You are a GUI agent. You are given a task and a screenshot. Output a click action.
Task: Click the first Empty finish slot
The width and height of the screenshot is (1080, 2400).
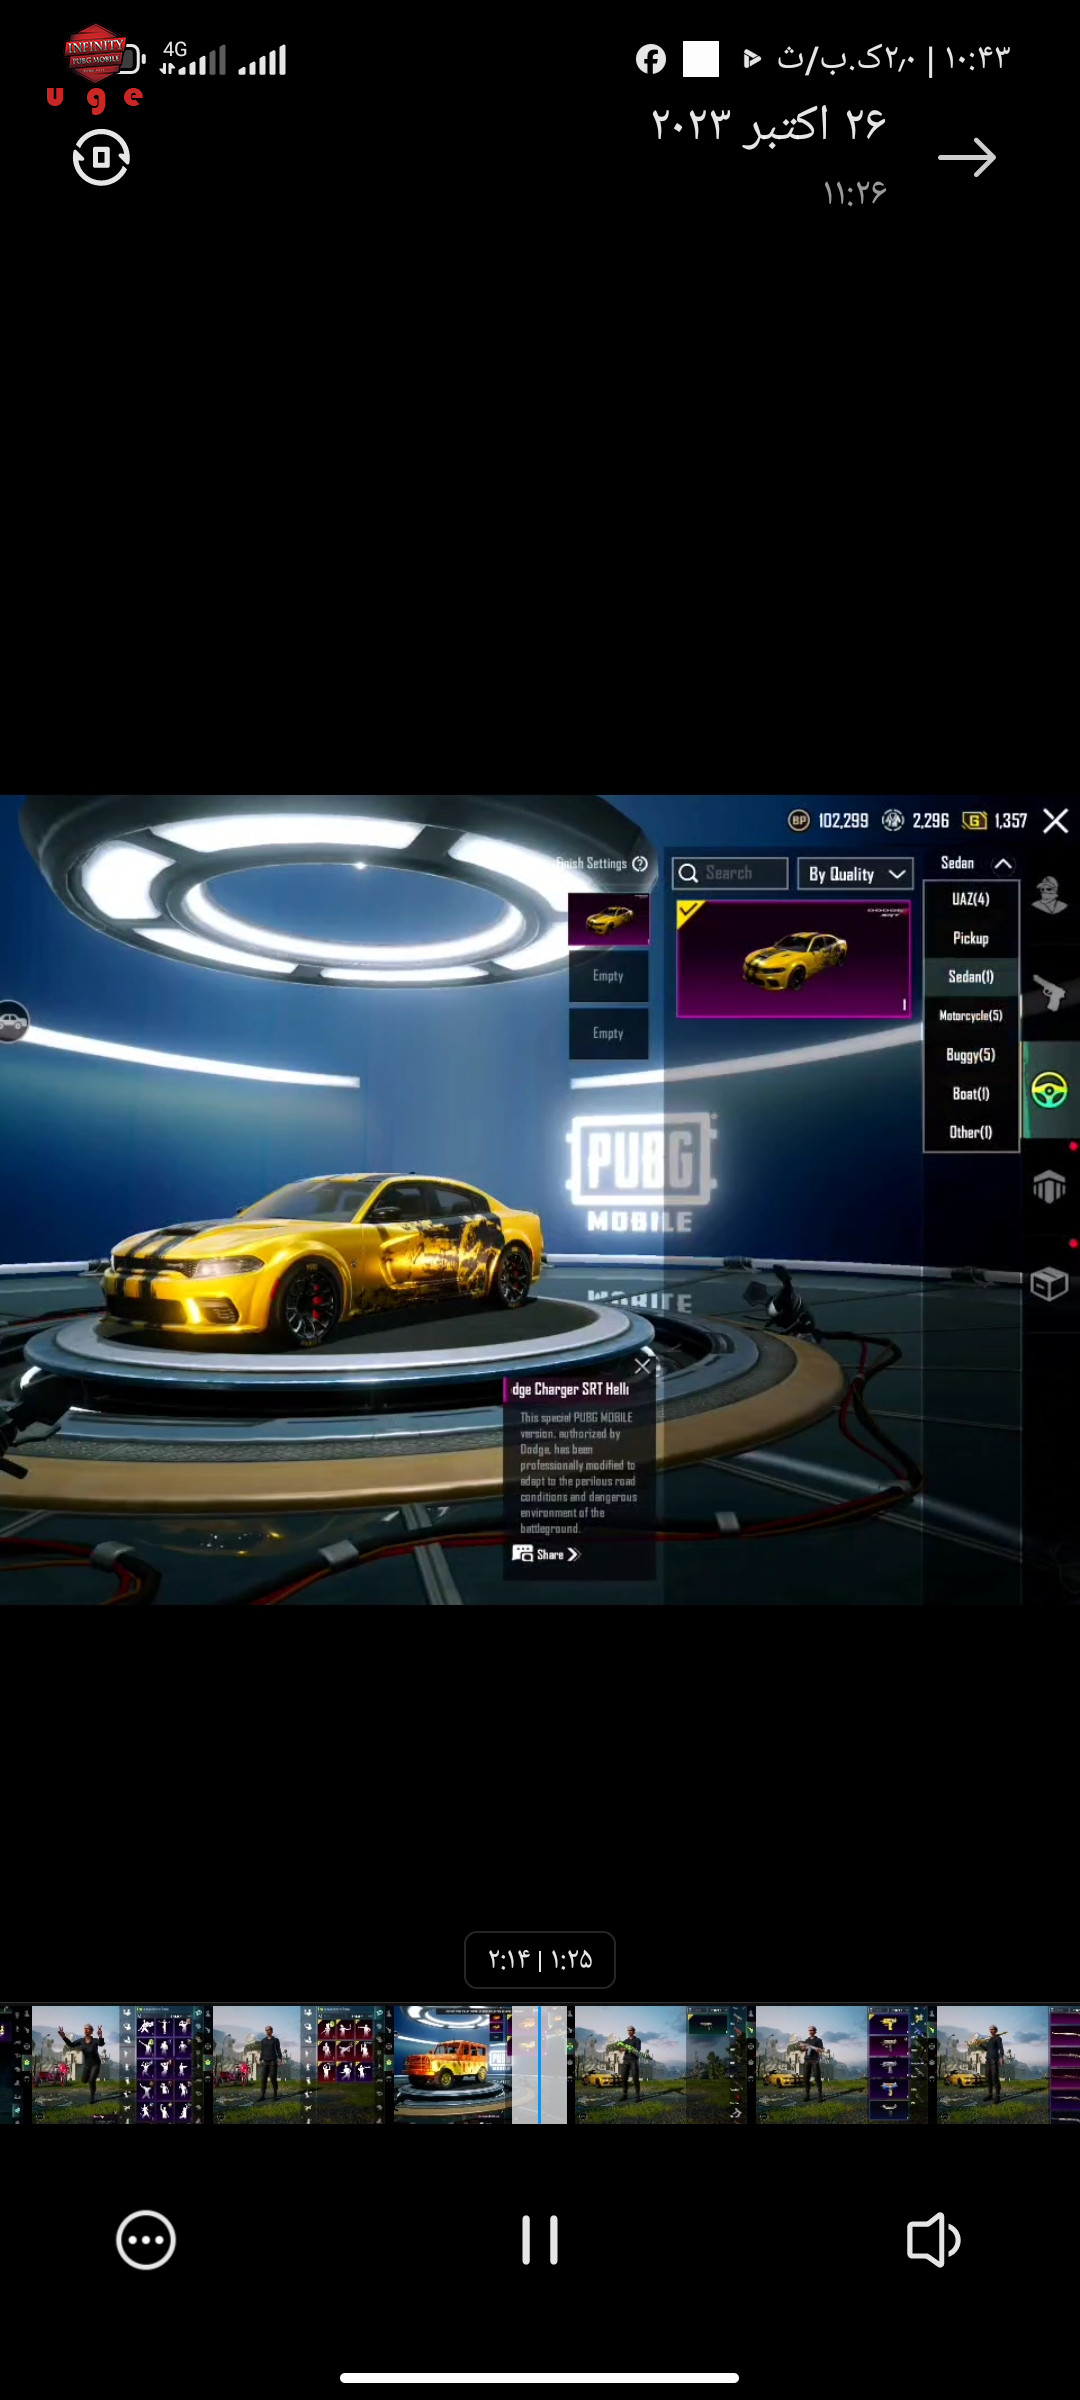point(608,976)
